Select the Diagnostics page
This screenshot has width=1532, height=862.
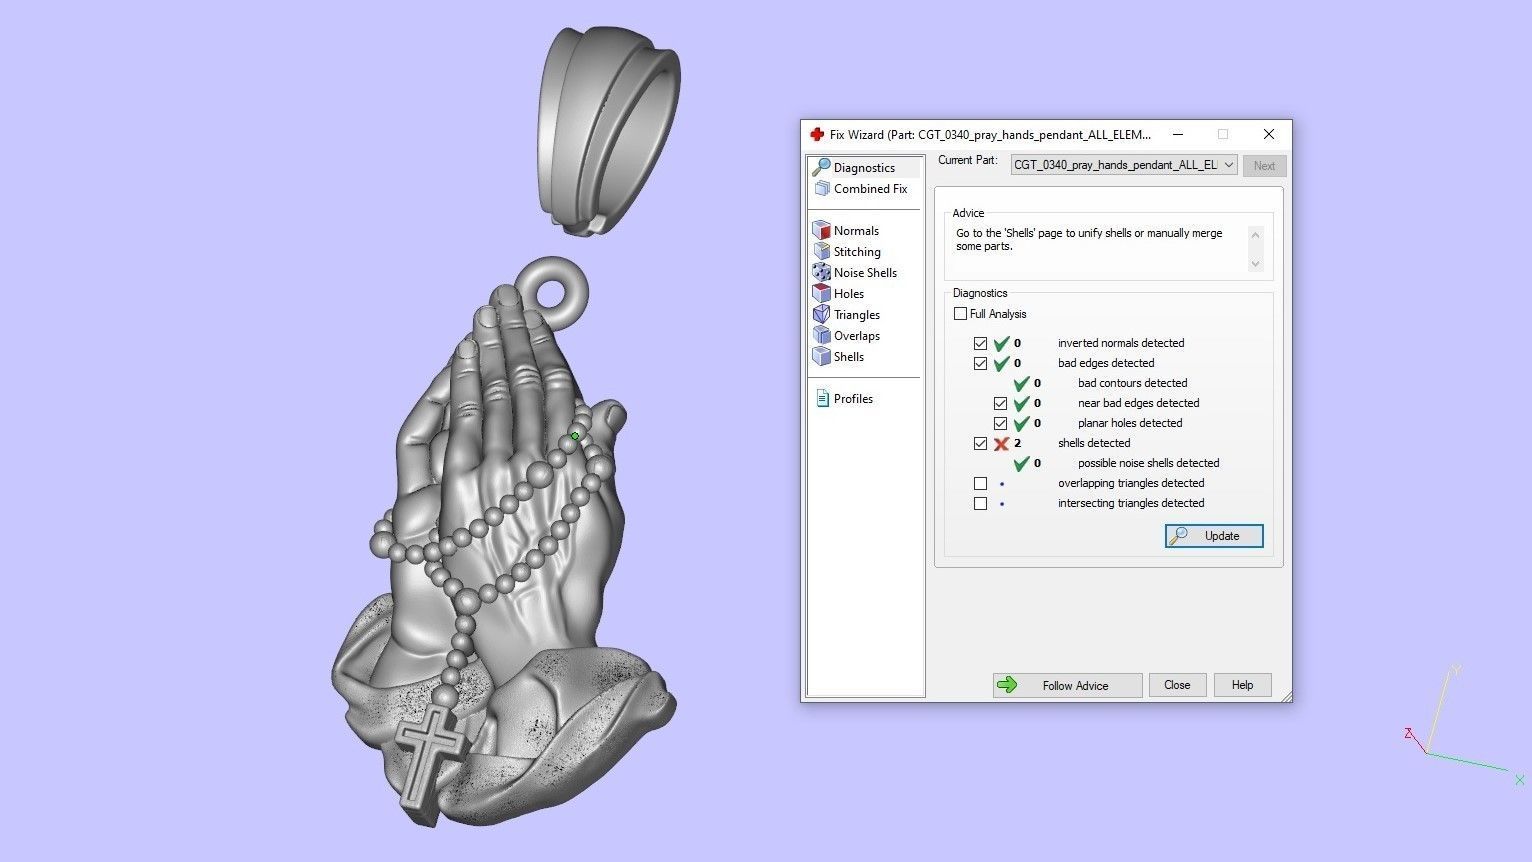(863, 168)
